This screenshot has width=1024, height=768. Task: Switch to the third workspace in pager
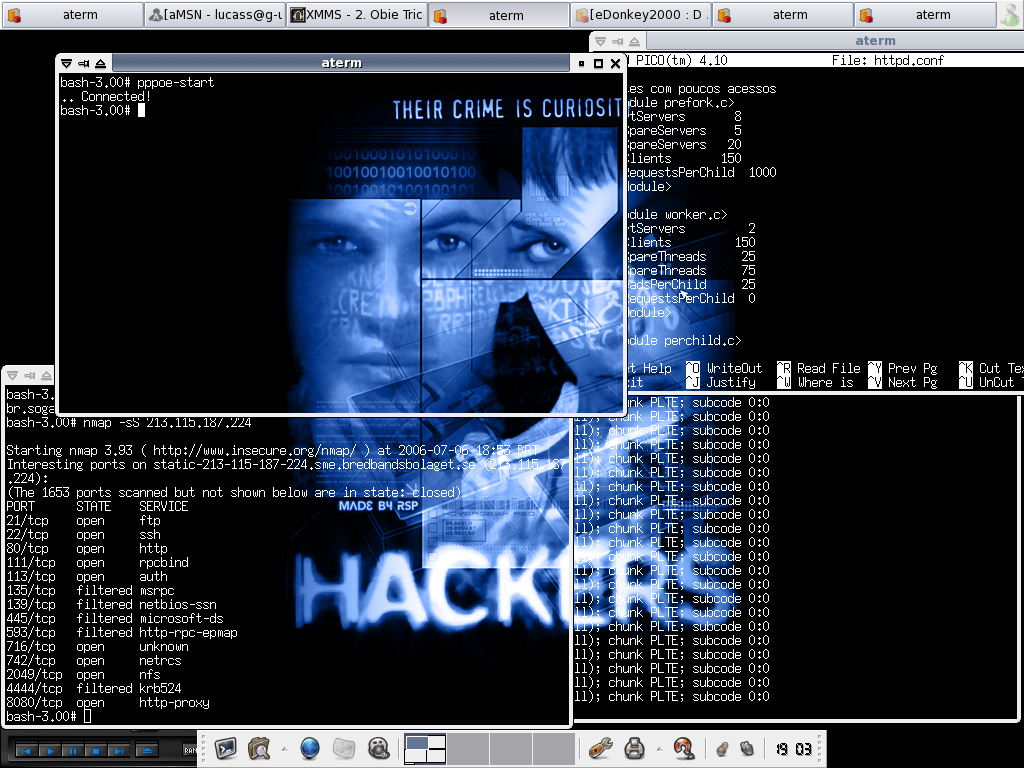pyautogui.click(x=511, y=748)
